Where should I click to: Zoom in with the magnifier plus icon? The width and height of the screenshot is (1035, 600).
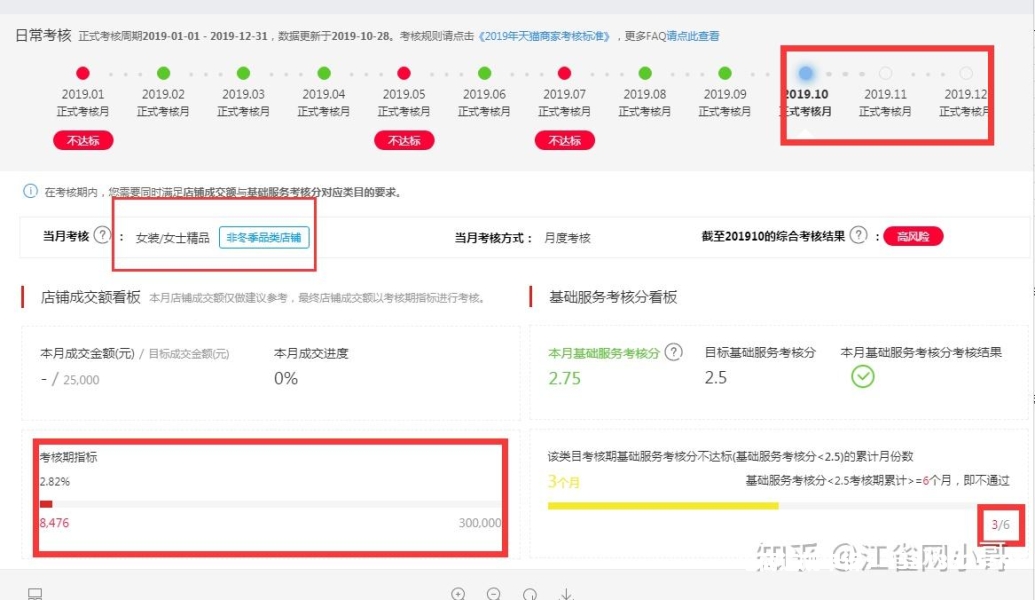[x=458, y=594]
